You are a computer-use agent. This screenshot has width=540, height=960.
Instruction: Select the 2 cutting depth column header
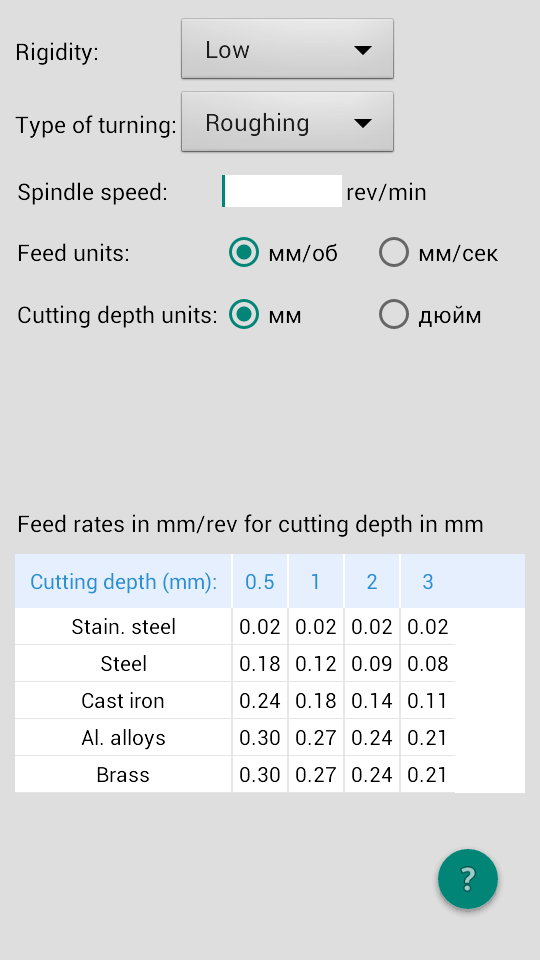coord(372,581)
